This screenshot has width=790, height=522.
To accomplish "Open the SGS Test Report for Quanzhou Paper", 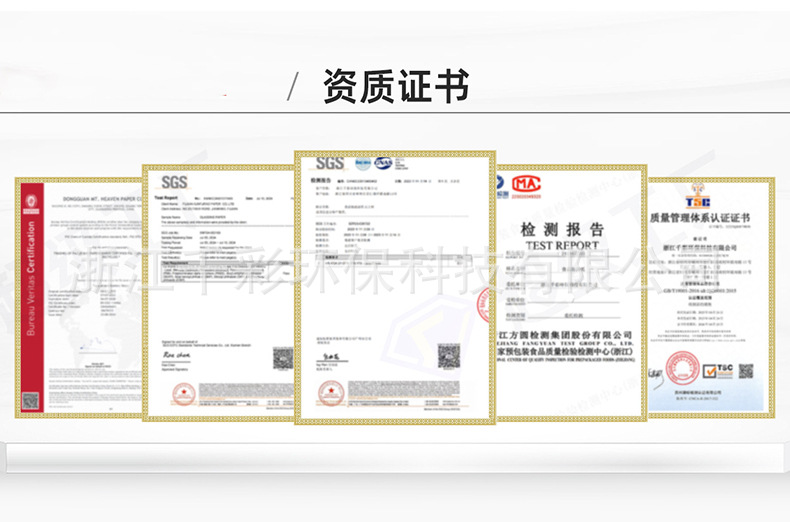I will point(219,293).
